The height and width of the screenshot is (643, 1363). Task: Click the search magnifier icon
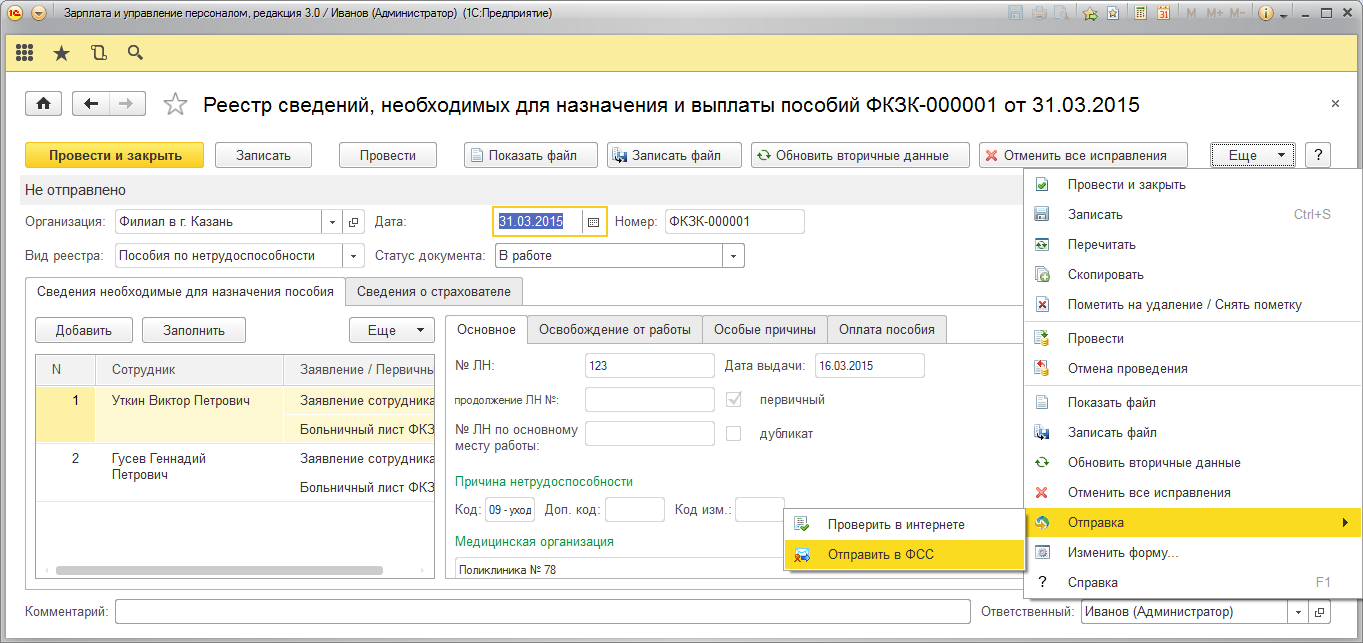135,53
